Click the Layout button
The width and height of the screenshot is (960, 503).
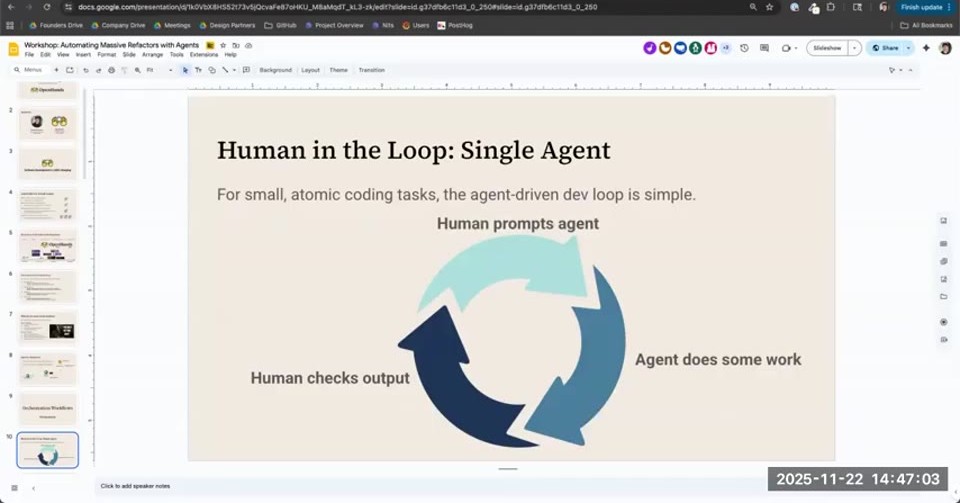pos(310,70)
